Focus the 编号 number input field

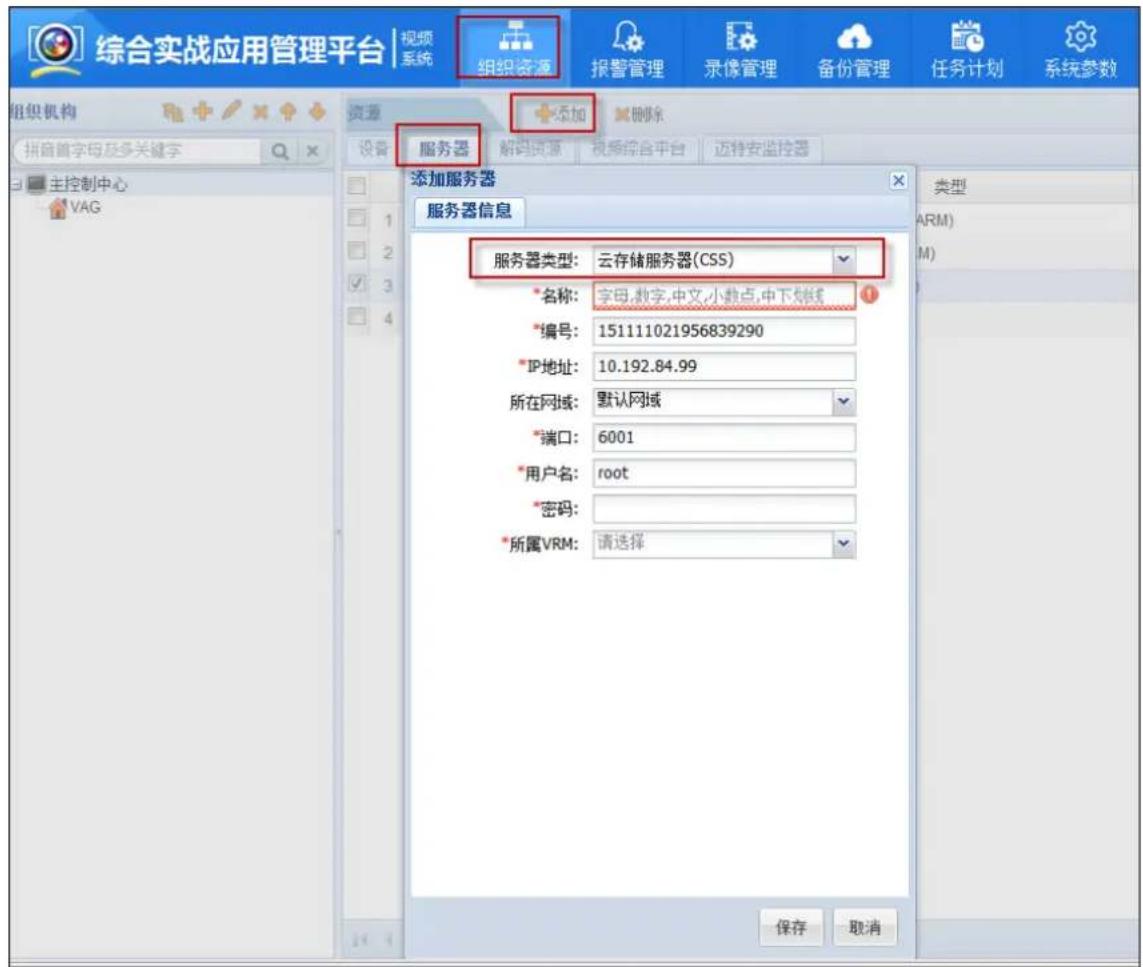coord(724,331)
